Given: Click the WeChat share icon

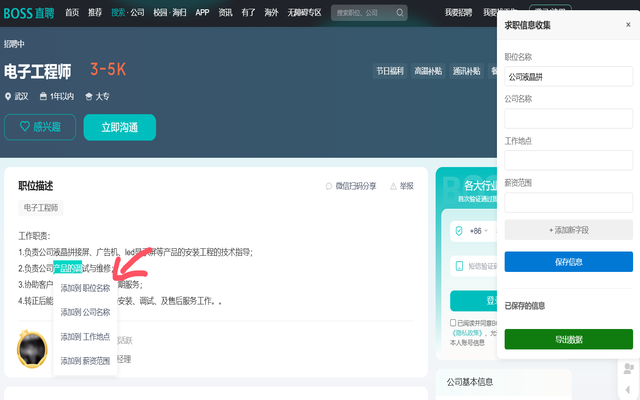Looking at the screenshot, I should 329,186.
